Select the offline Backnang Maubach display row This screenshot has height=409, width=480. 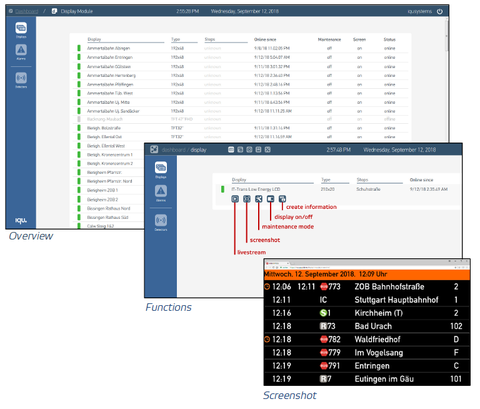tap(241, 119)
